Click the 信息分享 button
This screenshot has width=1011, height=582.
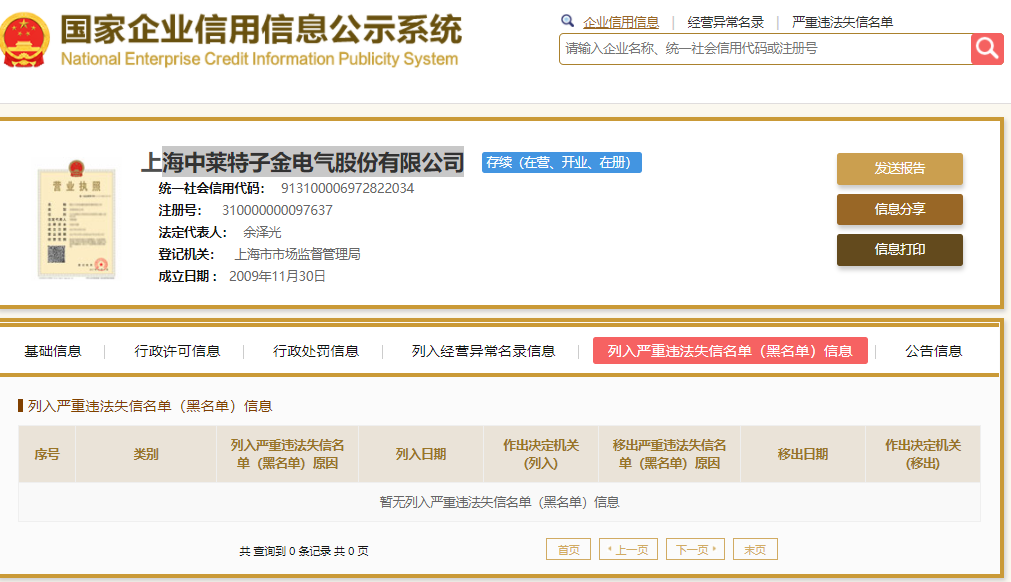pyautogui.click(x=899, y=209)
